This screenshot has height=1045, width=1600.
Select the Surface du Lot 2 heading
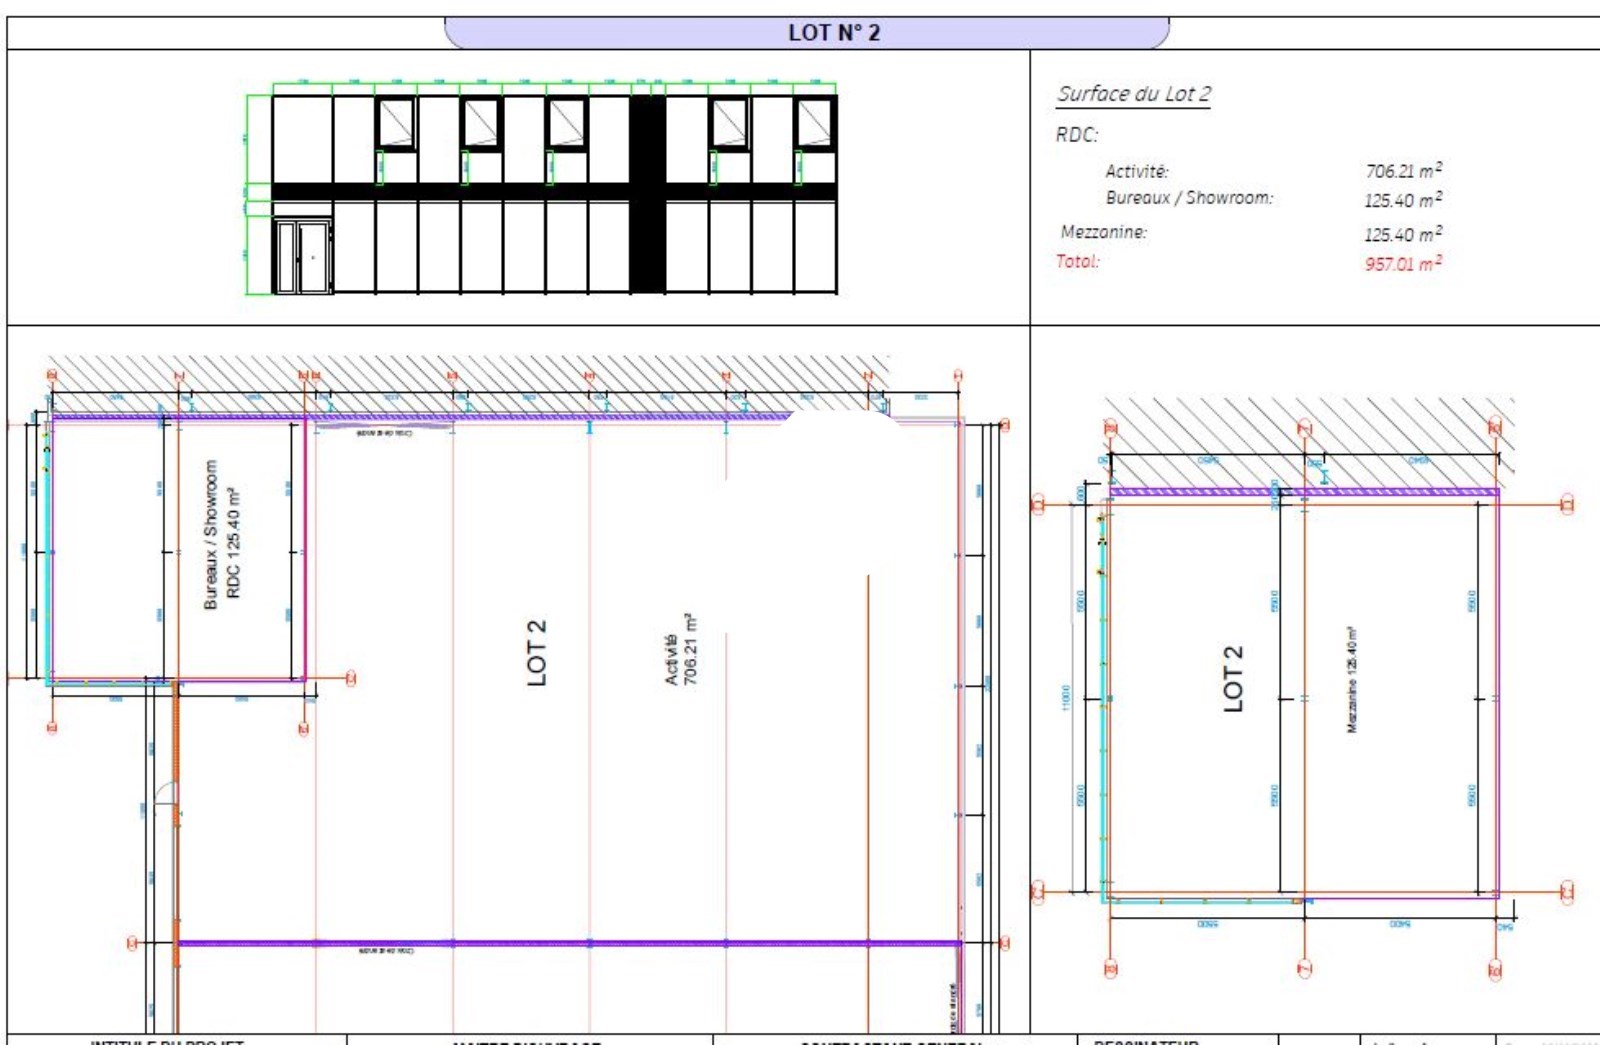pos(1133,94)
